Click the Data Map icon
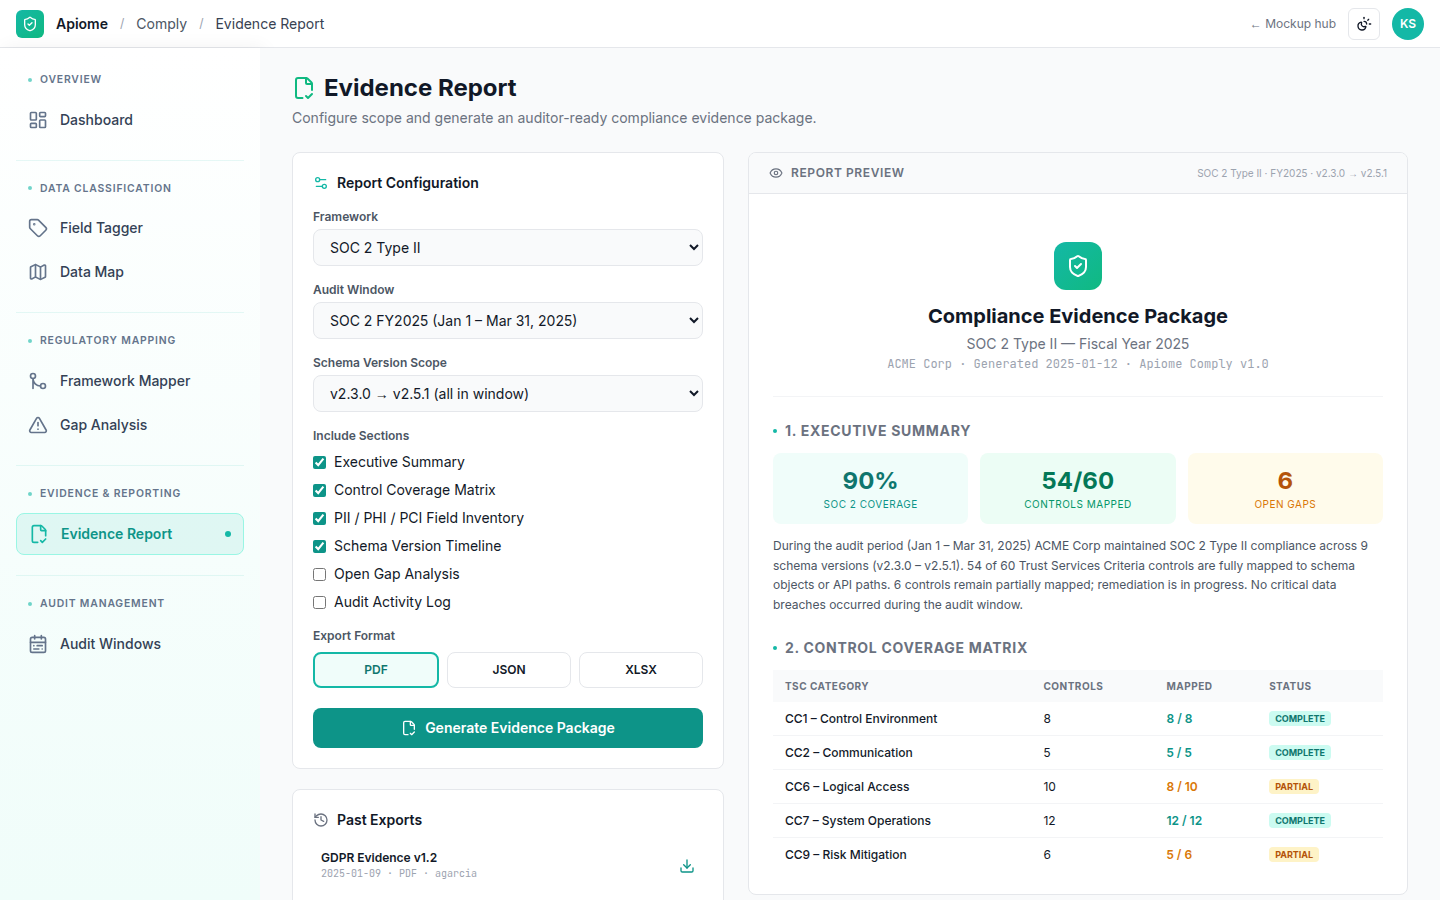Image resolution: width=1440 pixels, height=900 pixels. (x=38, y=272)
